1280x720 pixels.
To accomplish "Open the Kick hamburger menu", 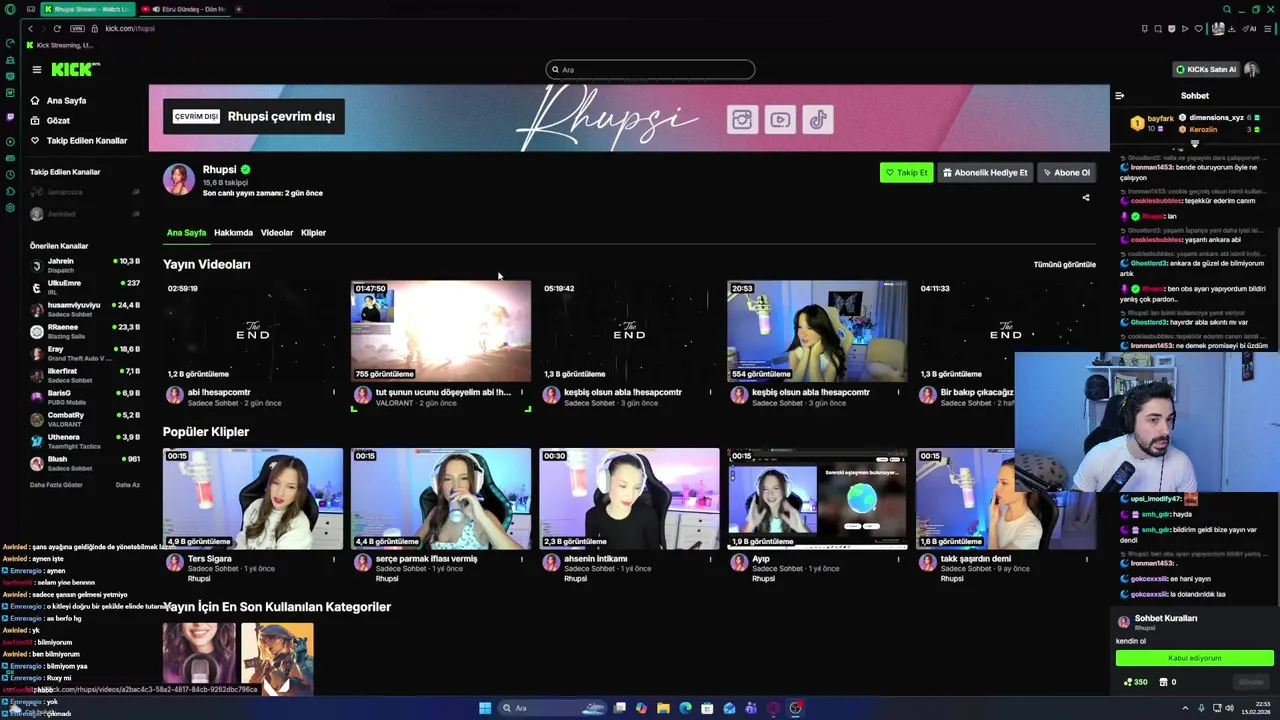I will tap(36, 70).
